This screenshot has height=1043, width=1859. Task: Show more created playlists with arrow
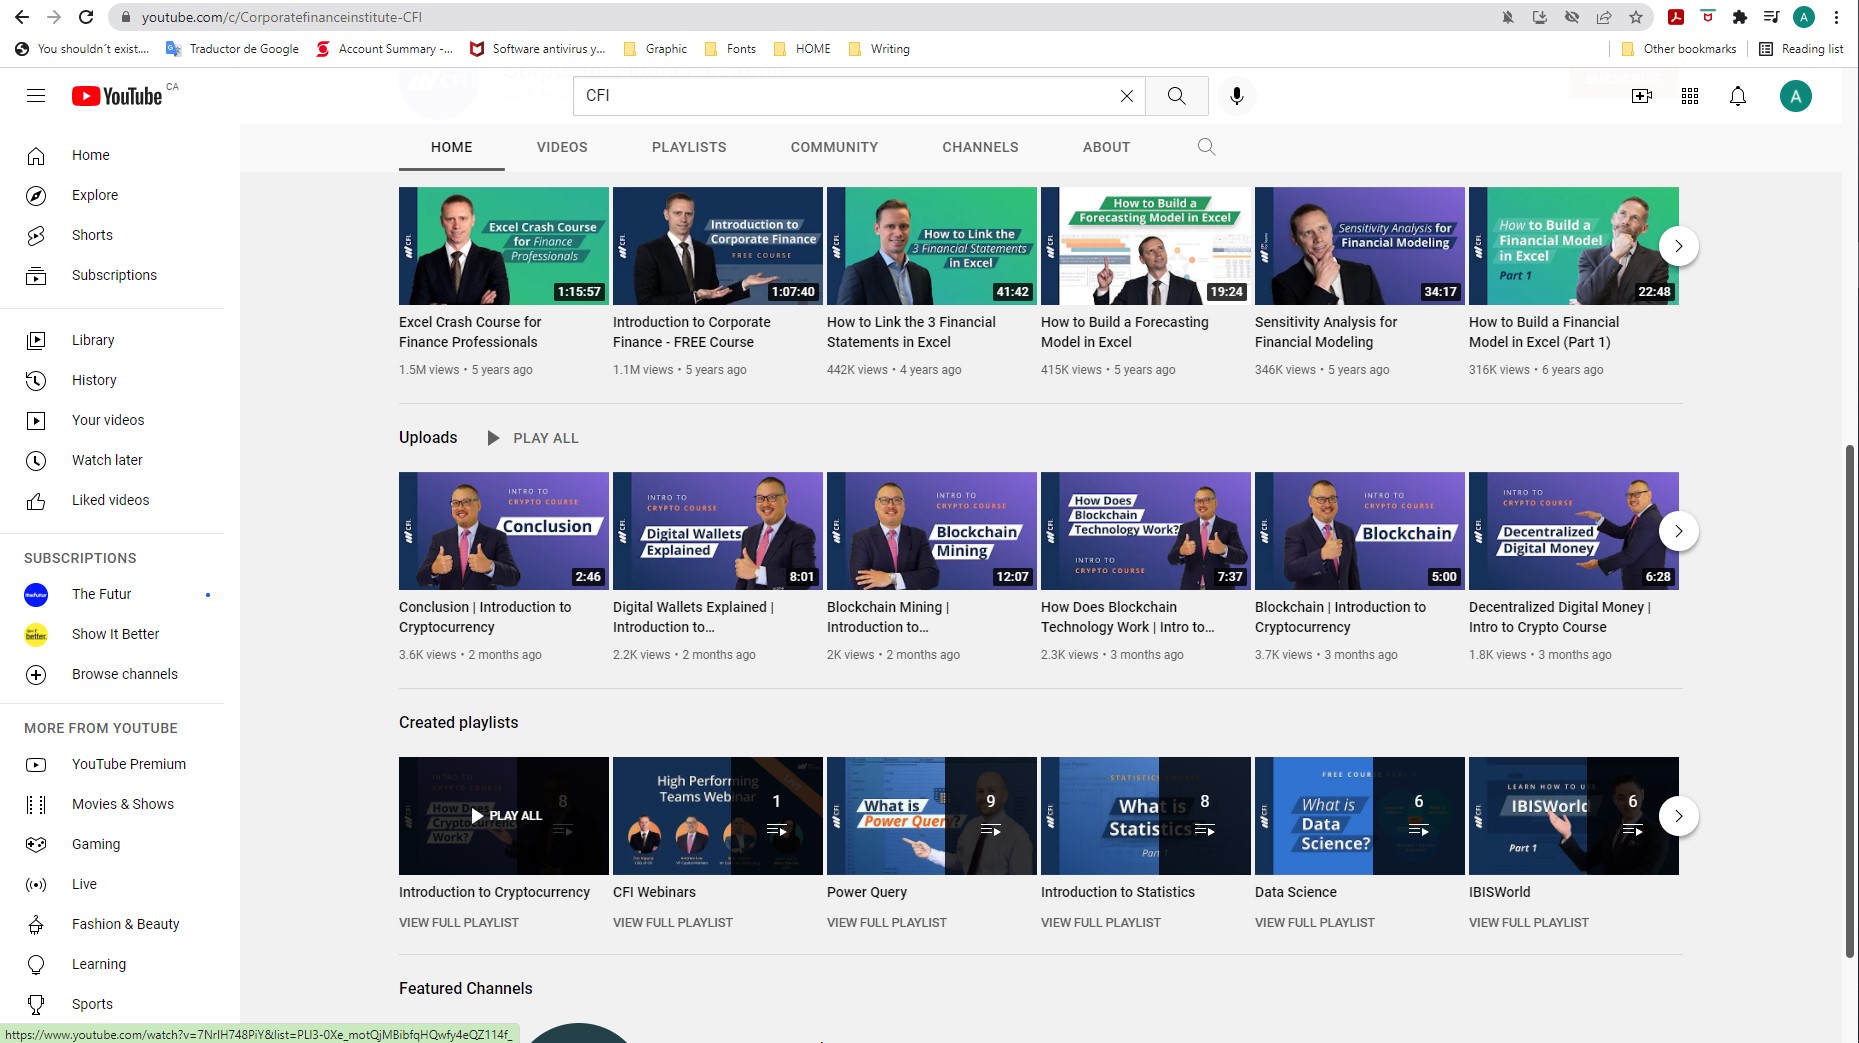(x=1678, y=816)
